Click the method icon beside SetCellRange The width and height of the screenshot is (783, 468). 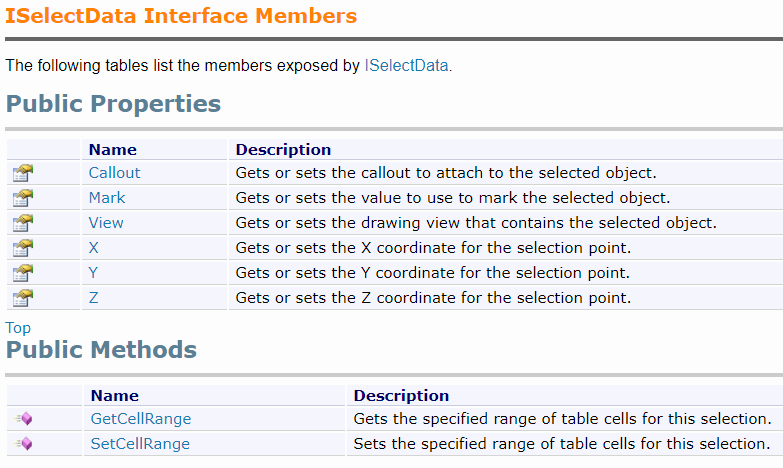click(x=23, y=444)
